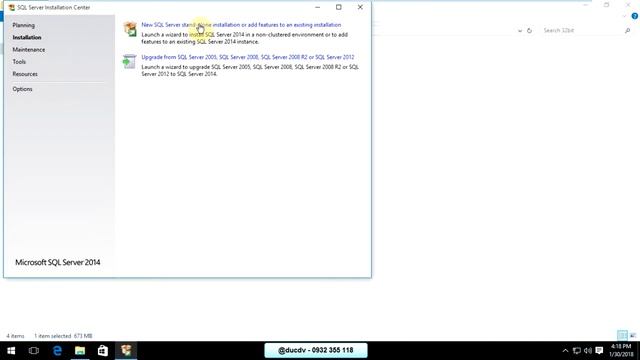Switch to the Tools section
The width and height of the screenshot is (640, 360).
coord(19,62)
